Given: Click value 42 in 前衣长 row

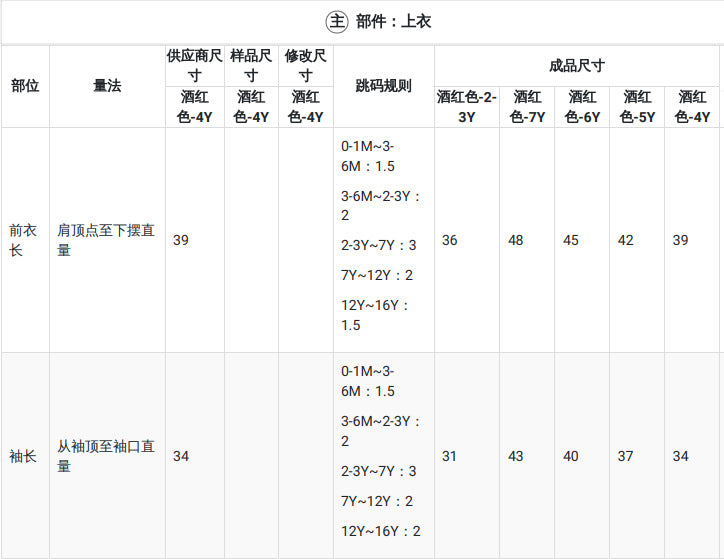Looking at the screenshot, I should coord(626,240).
